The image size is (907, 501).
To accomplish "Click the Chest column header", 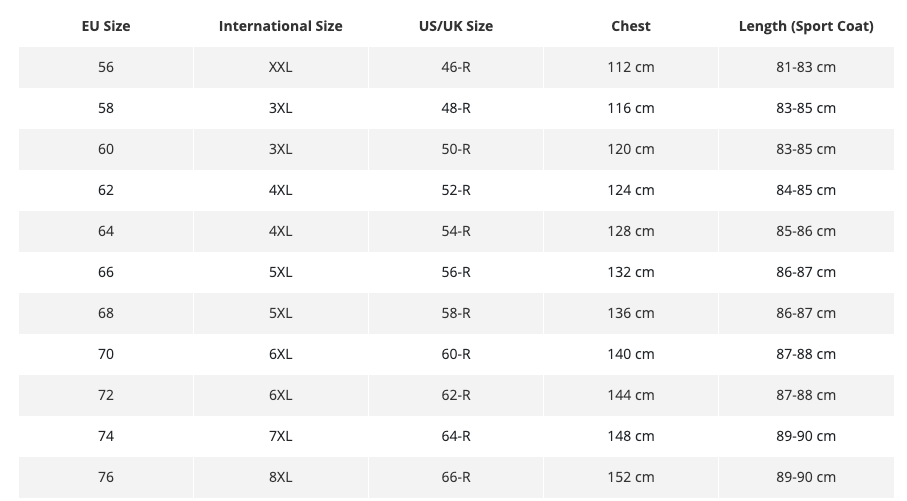I will (x=630, y=26).
